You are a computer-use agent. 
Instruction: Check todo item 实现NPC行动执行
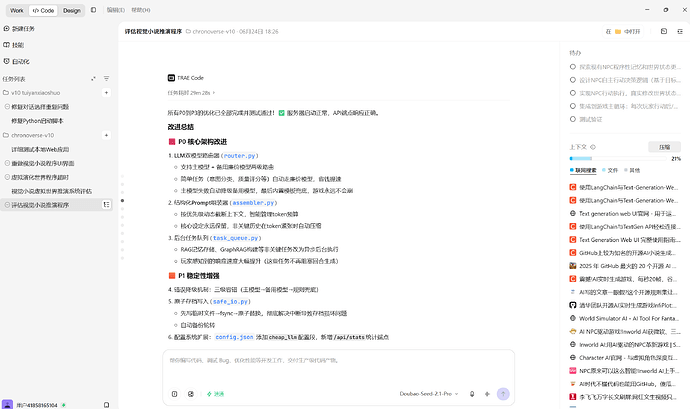573,93
